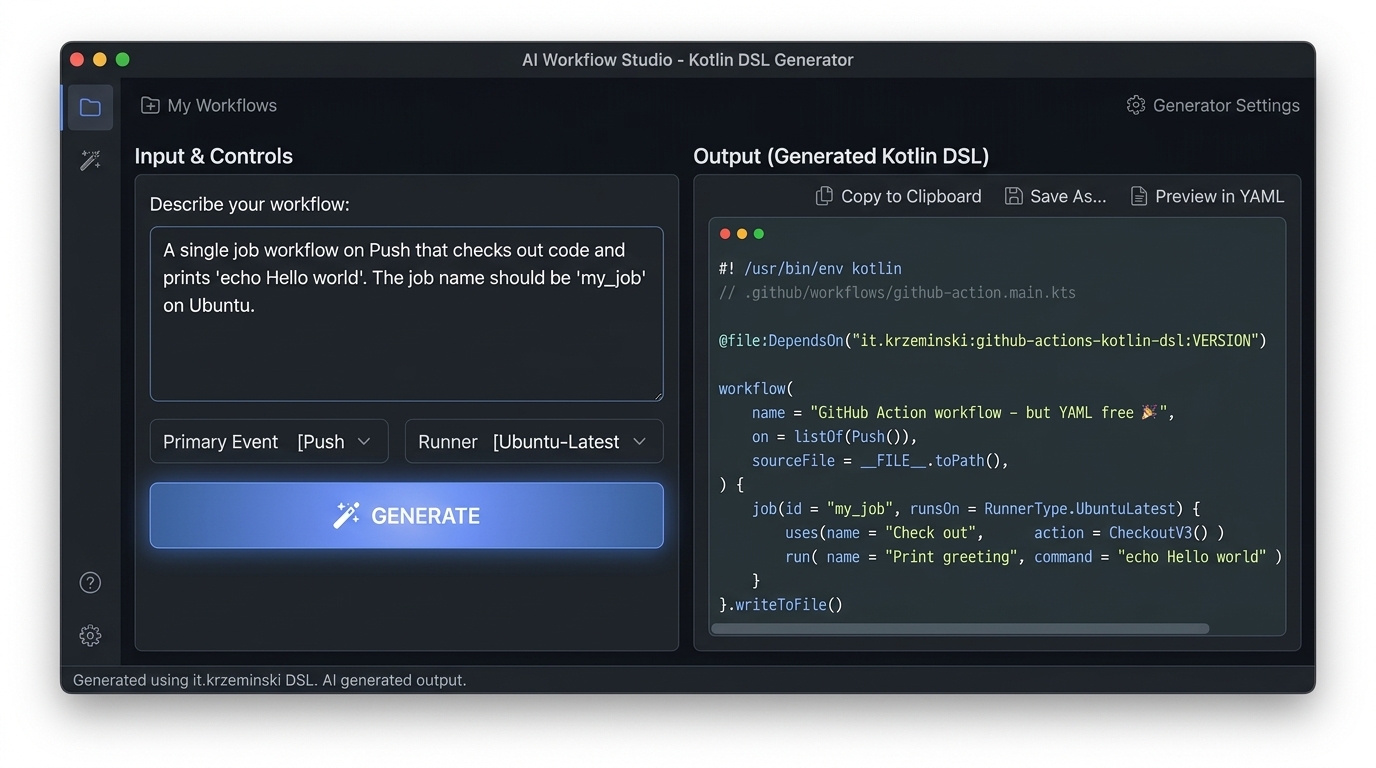This screenshot has height=768, width=1376.
Task: Click the document icon beside Preview in YAML
Action: pyautogui.click(x=1139, y=195)
